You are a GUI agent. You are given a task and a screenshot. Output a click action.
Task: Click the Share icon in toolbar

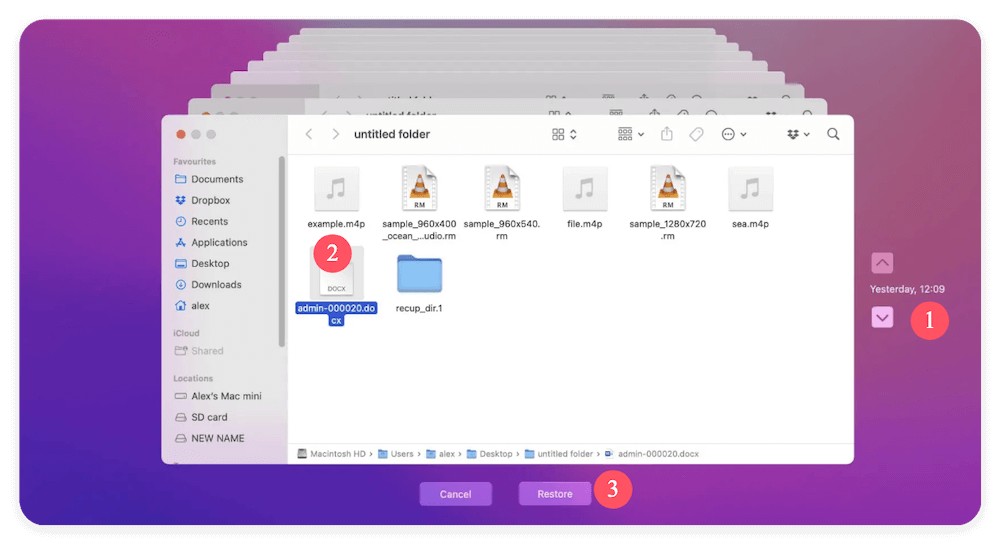tap(666, 134)
